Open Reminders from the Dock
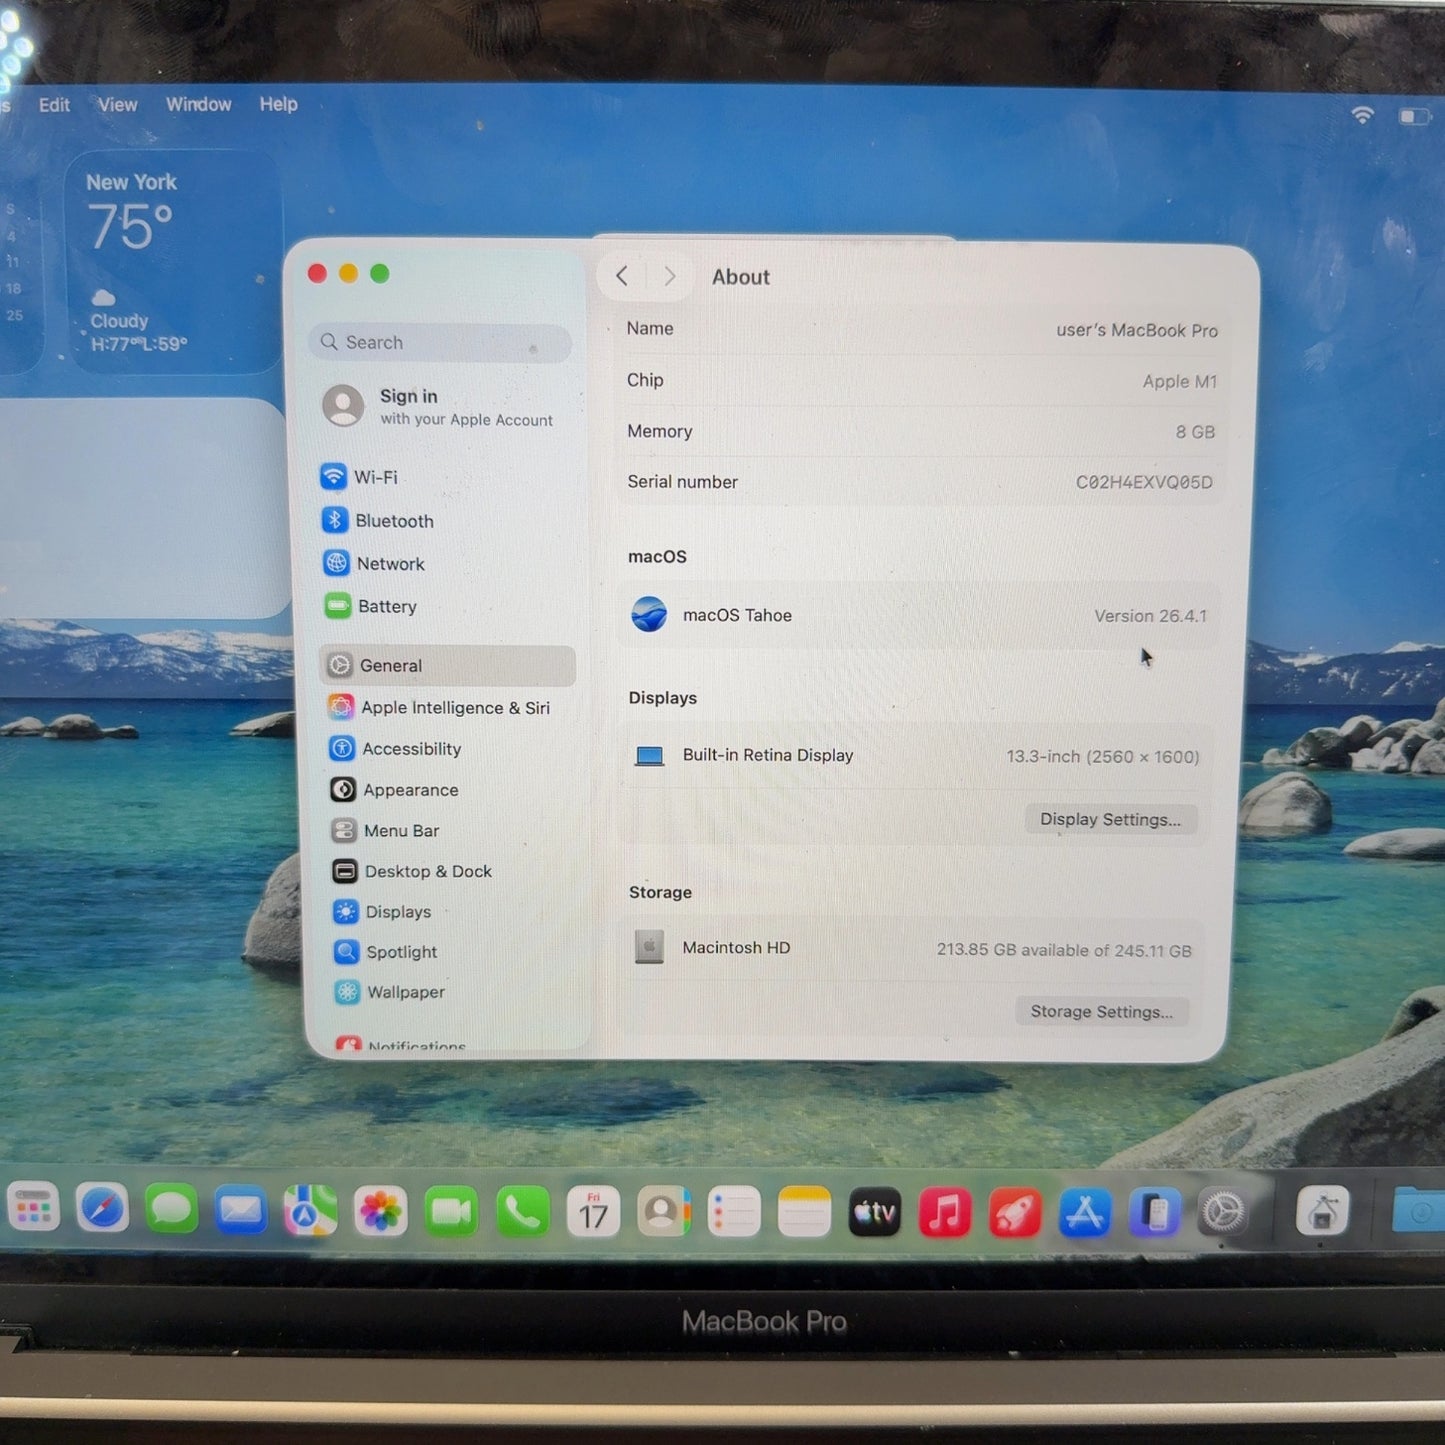 click(x=734, y=1212)
